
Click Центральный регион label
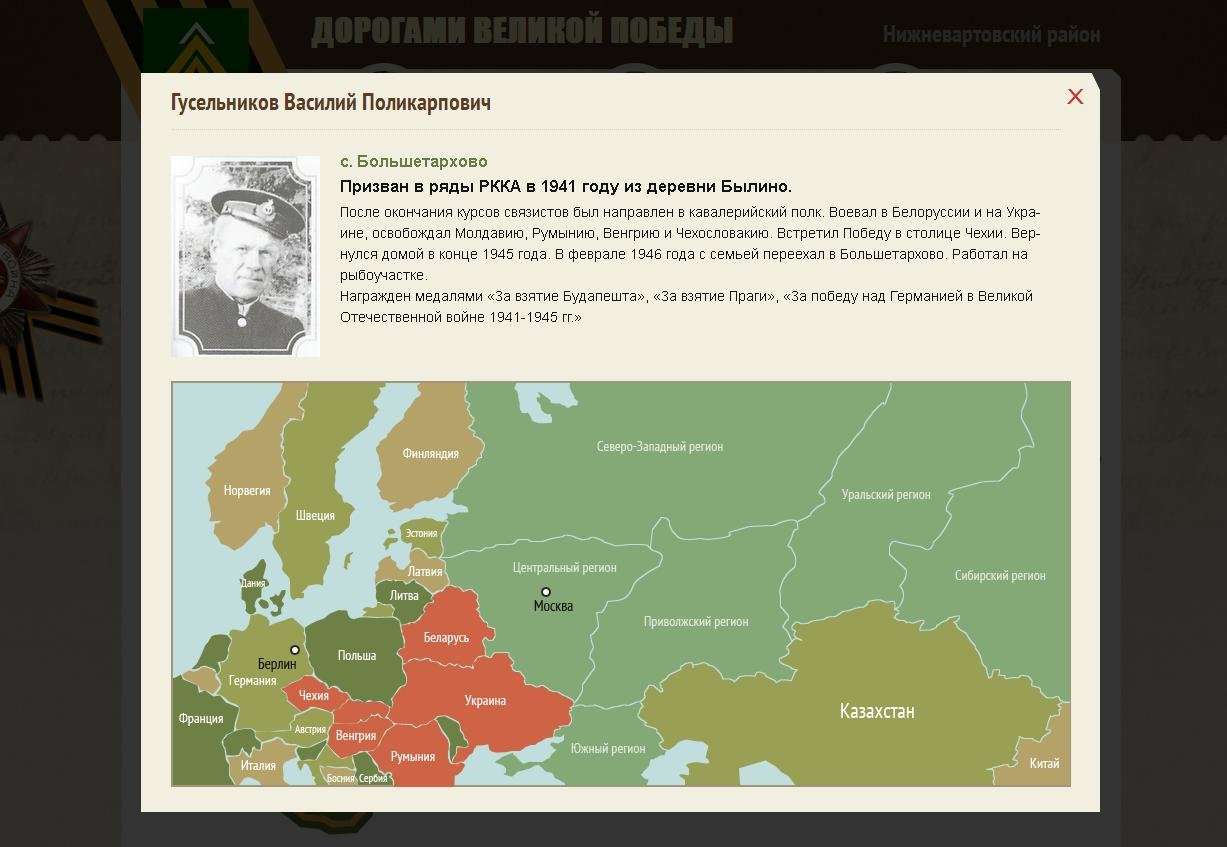564,567
